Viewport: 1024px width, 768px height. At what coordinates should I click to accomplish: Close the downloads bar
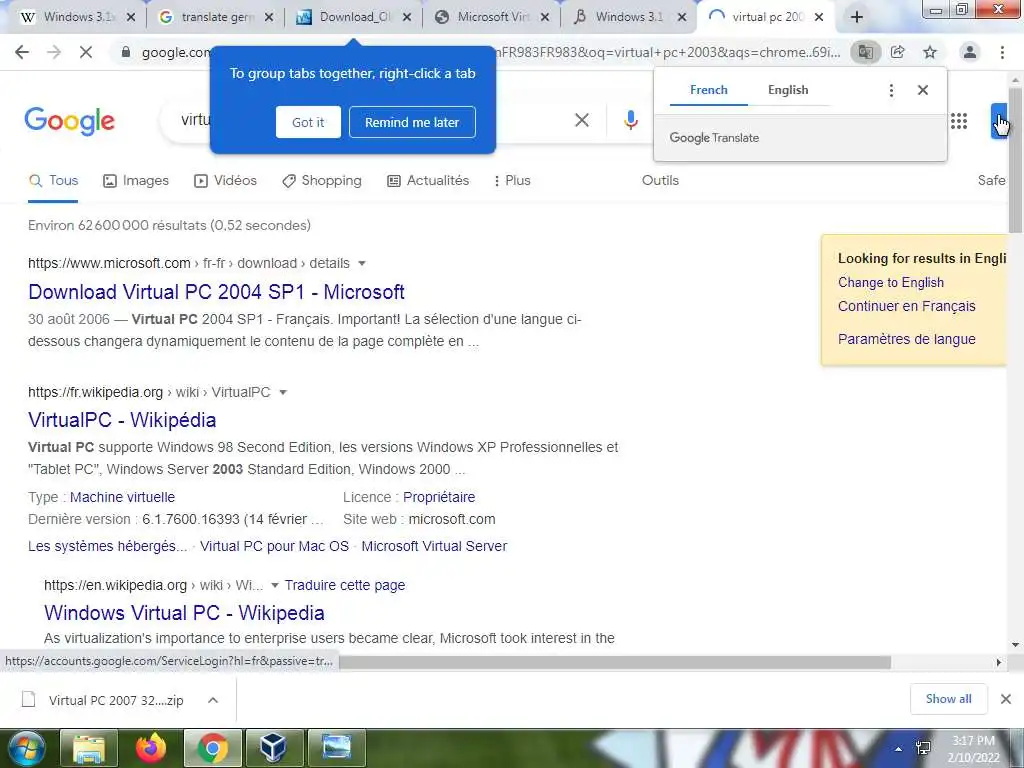[1006, 699]
